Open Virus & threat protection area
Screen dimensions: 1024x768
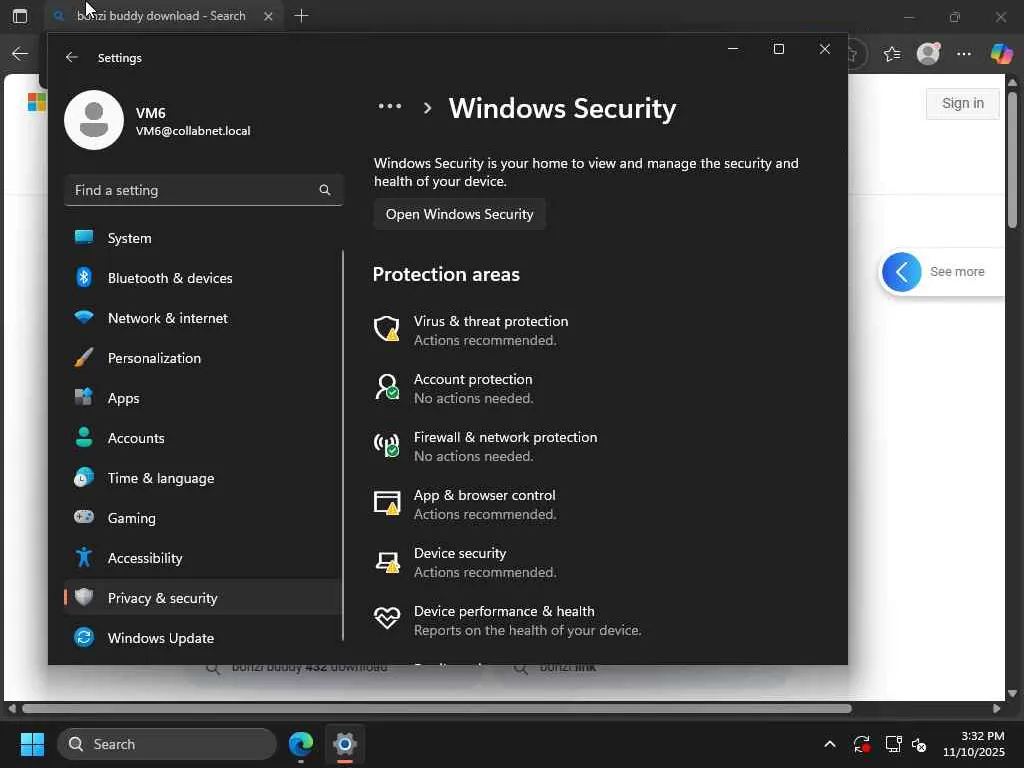[490, 330]
